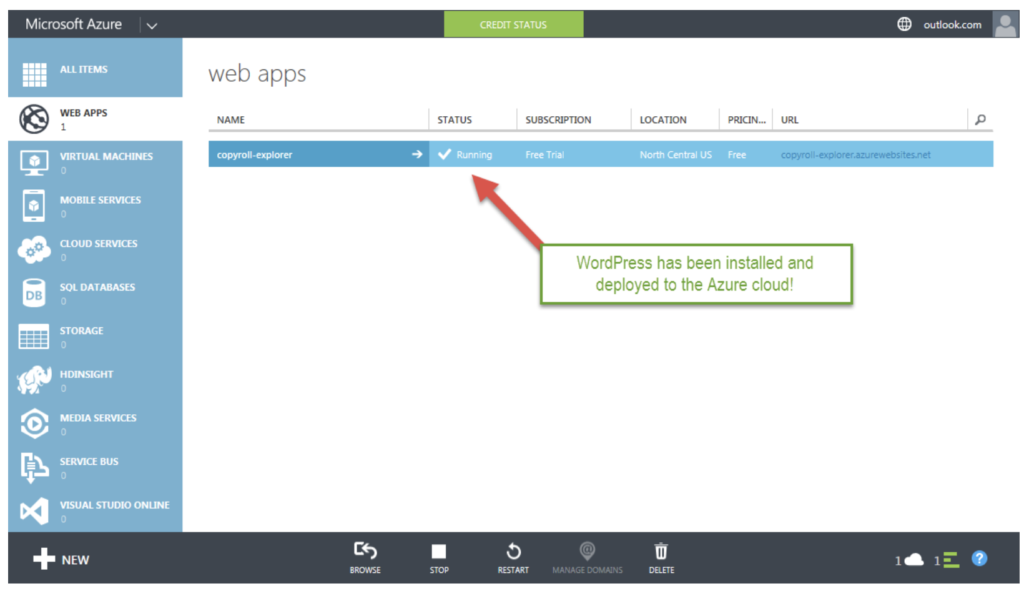Click the Web Apps globe icon
This screenshot has width=1024, height=591.
[x=34, y=119]
